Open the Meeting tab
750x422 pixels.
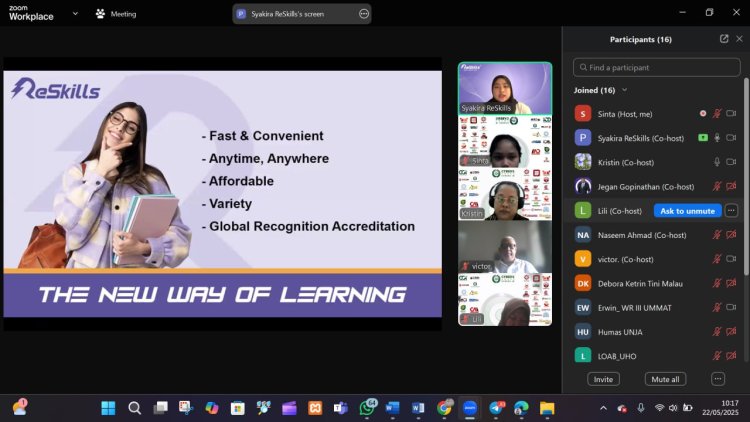point(116,14)
